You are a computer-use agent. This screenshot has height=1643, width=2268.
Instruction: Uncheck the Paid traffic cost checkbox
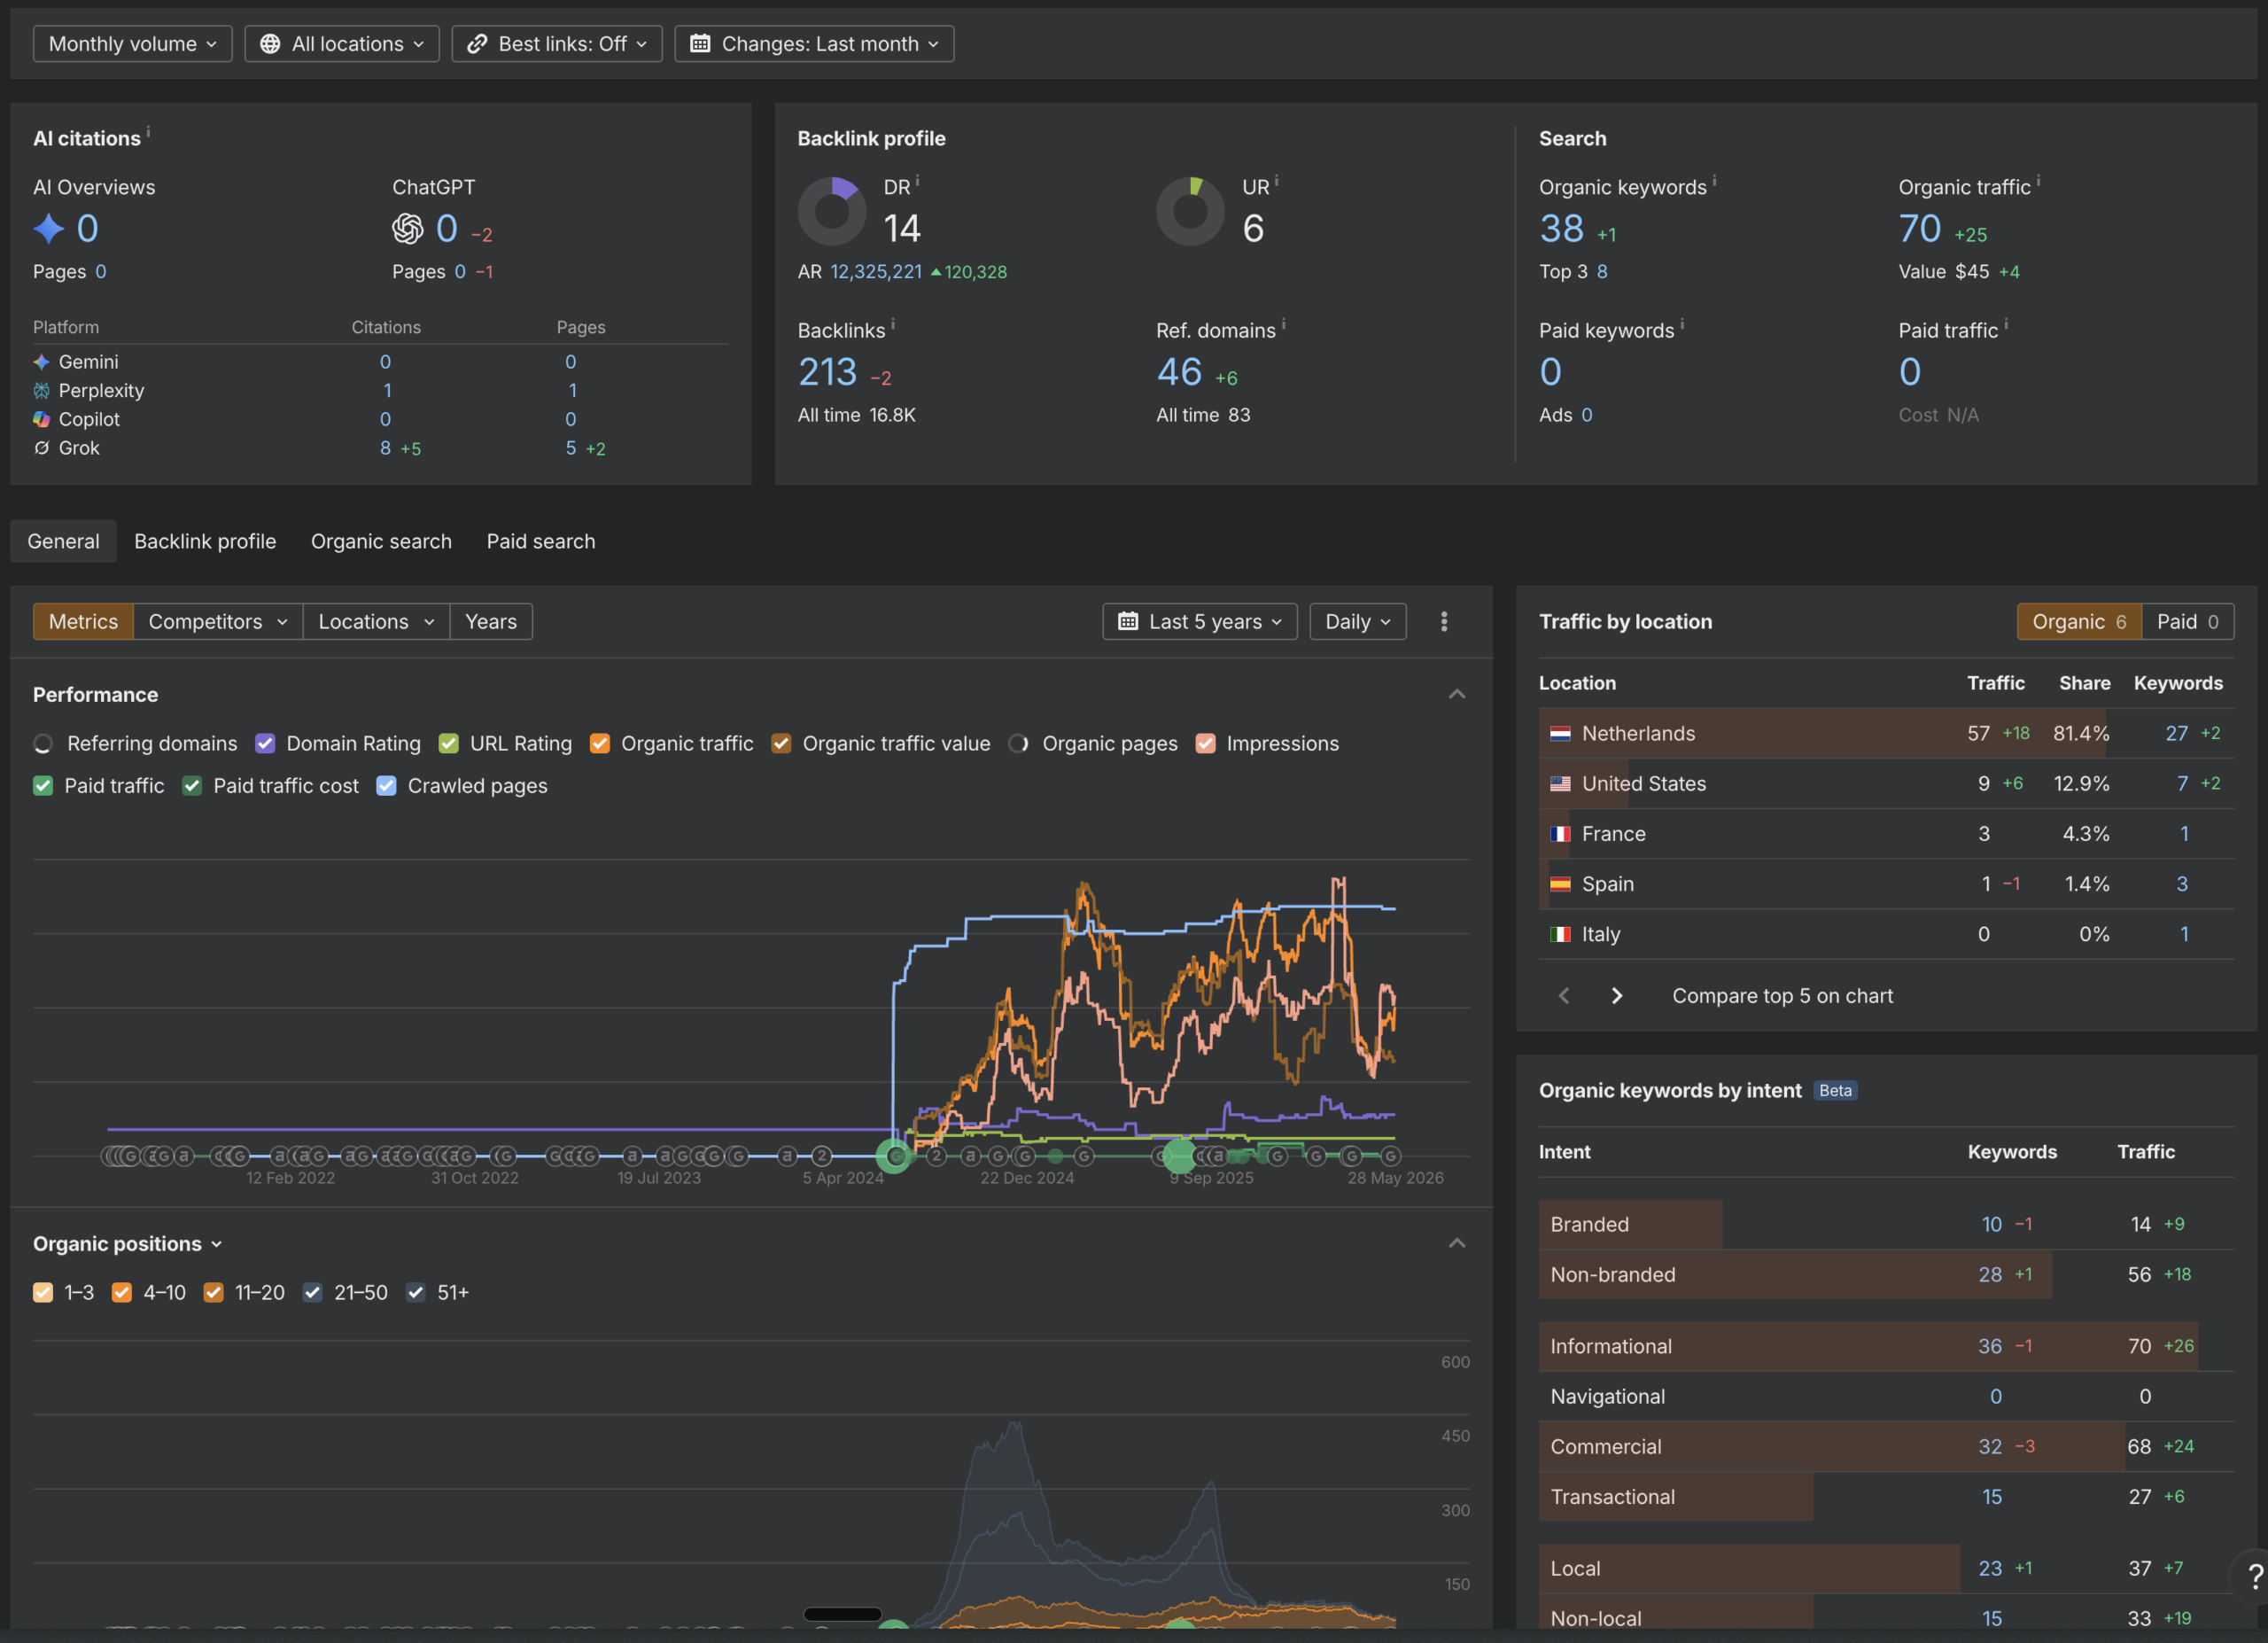point(192,786)
